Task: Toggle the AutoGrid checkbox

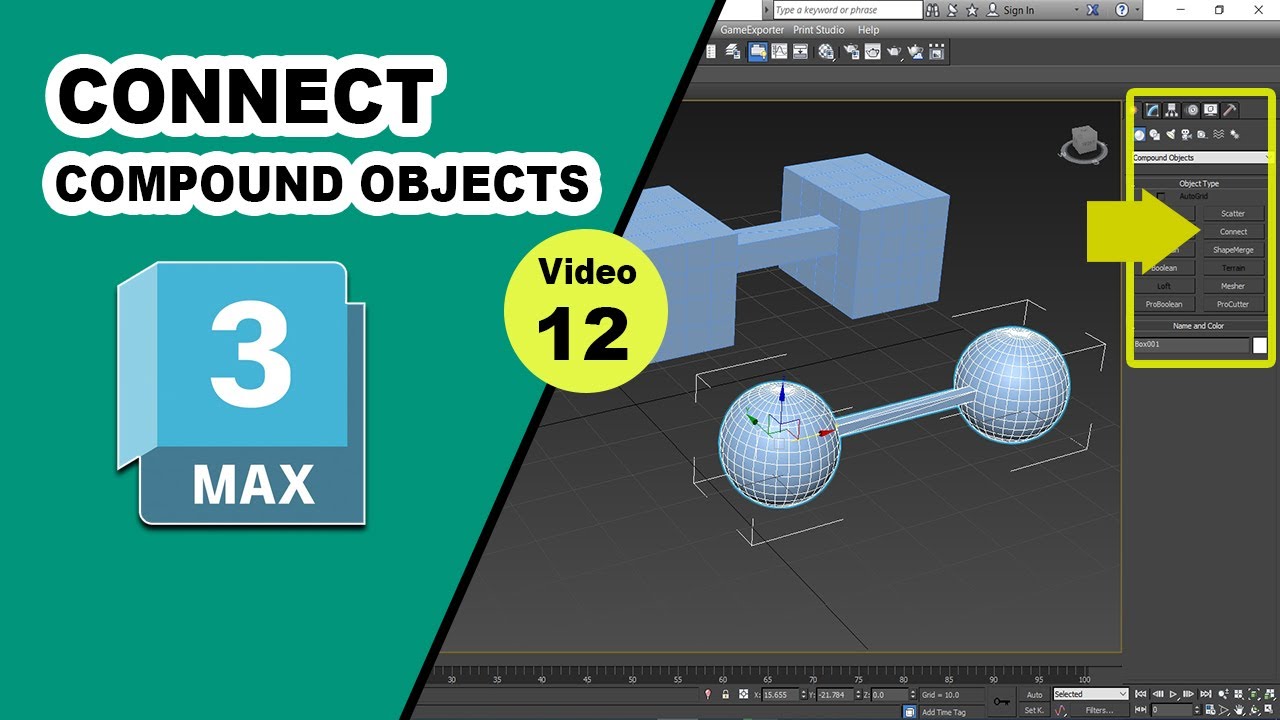Action: click(1160, 196)
